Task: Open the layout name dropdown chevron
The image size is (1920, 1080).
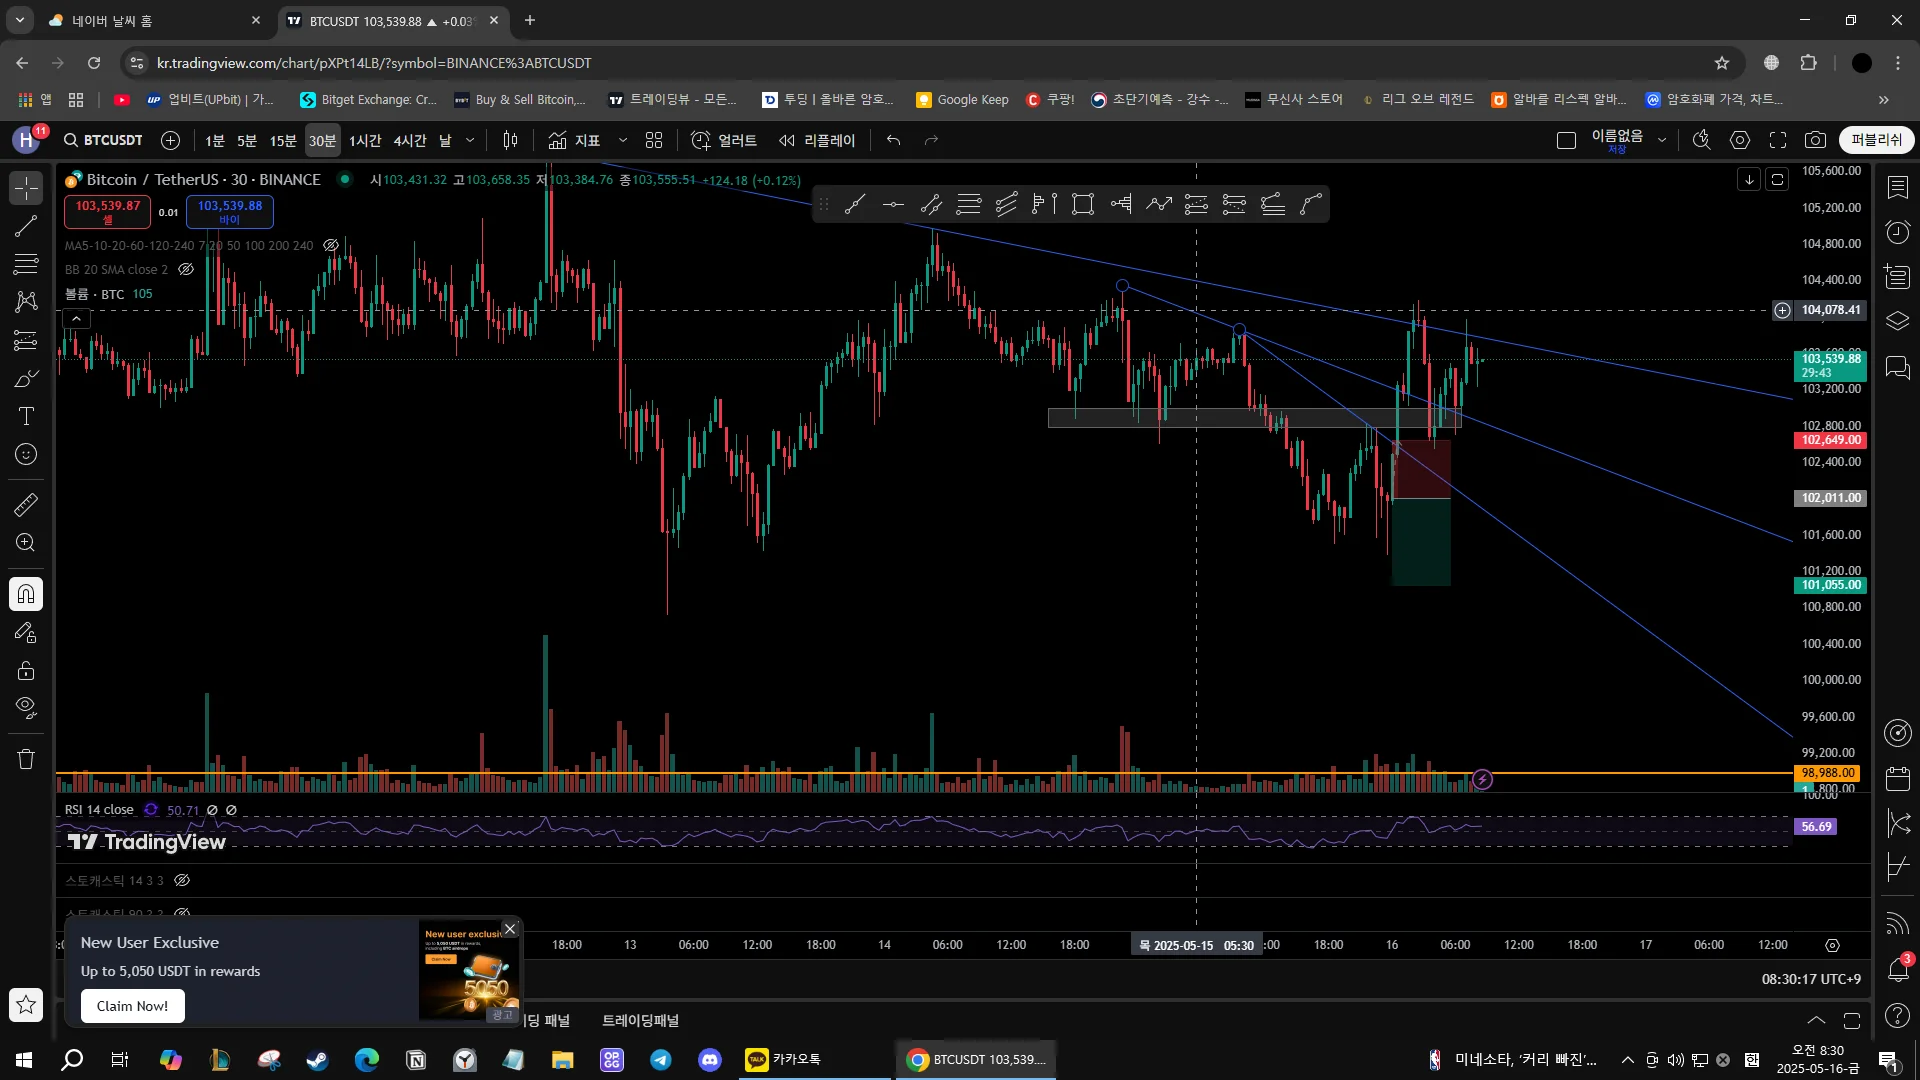Action: (x=1662, y=140)
